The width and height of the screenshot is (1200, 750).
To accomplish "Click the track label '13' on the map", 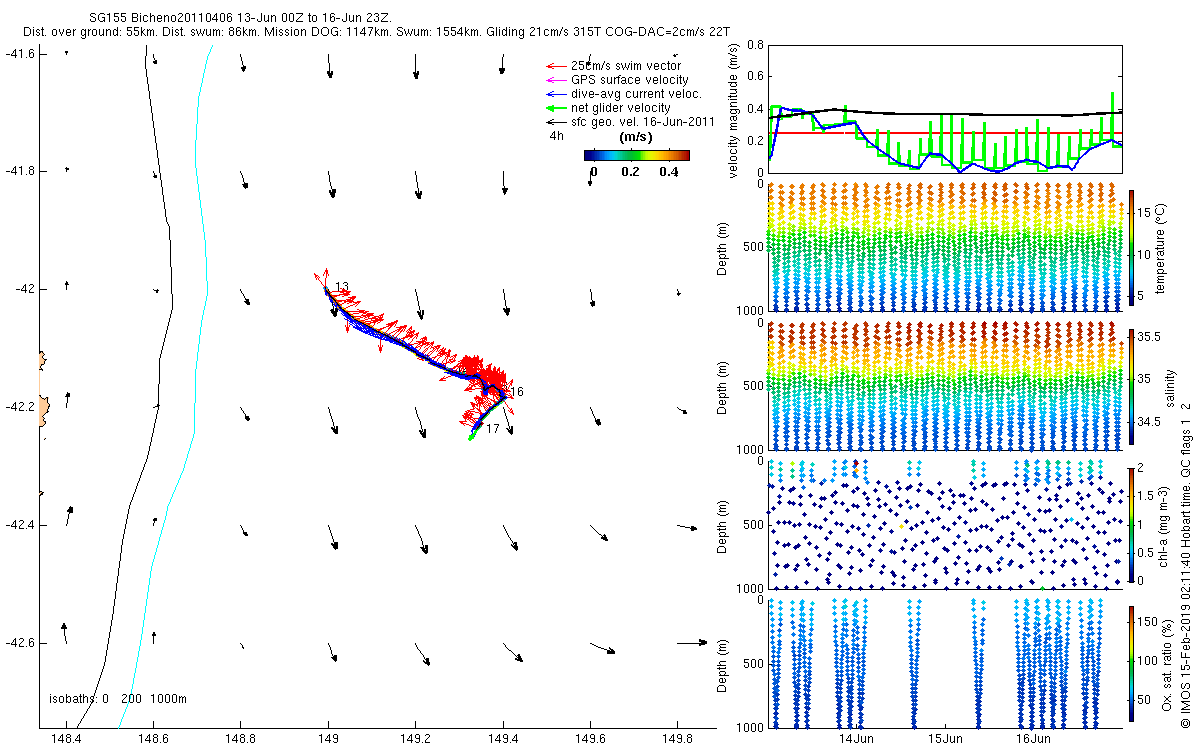I will click(x=342, y=288).
